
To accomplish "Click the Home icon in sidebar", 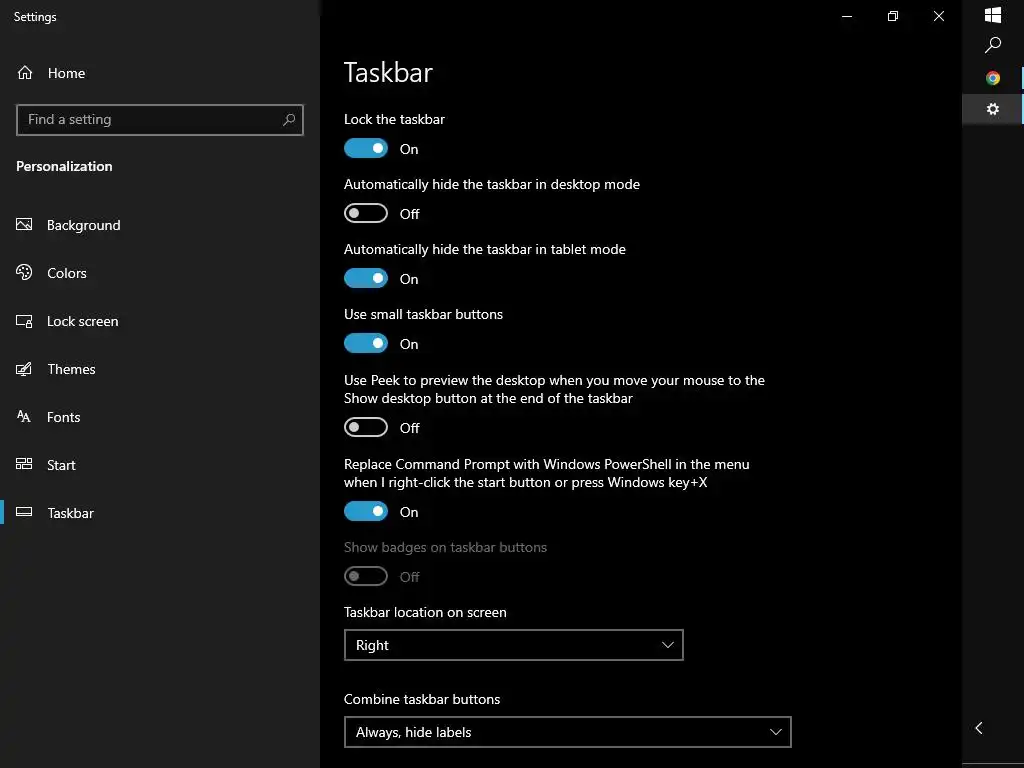I will coord(25,73).
